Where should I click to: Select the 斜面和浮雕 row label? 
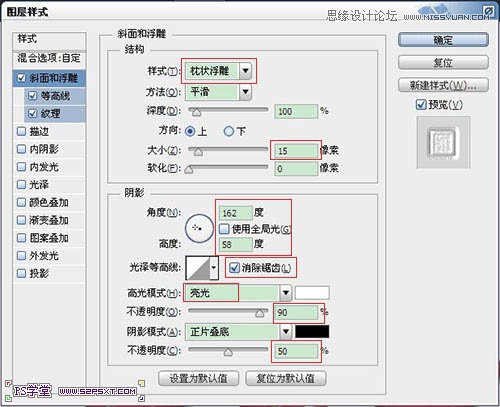click(54, 78)
